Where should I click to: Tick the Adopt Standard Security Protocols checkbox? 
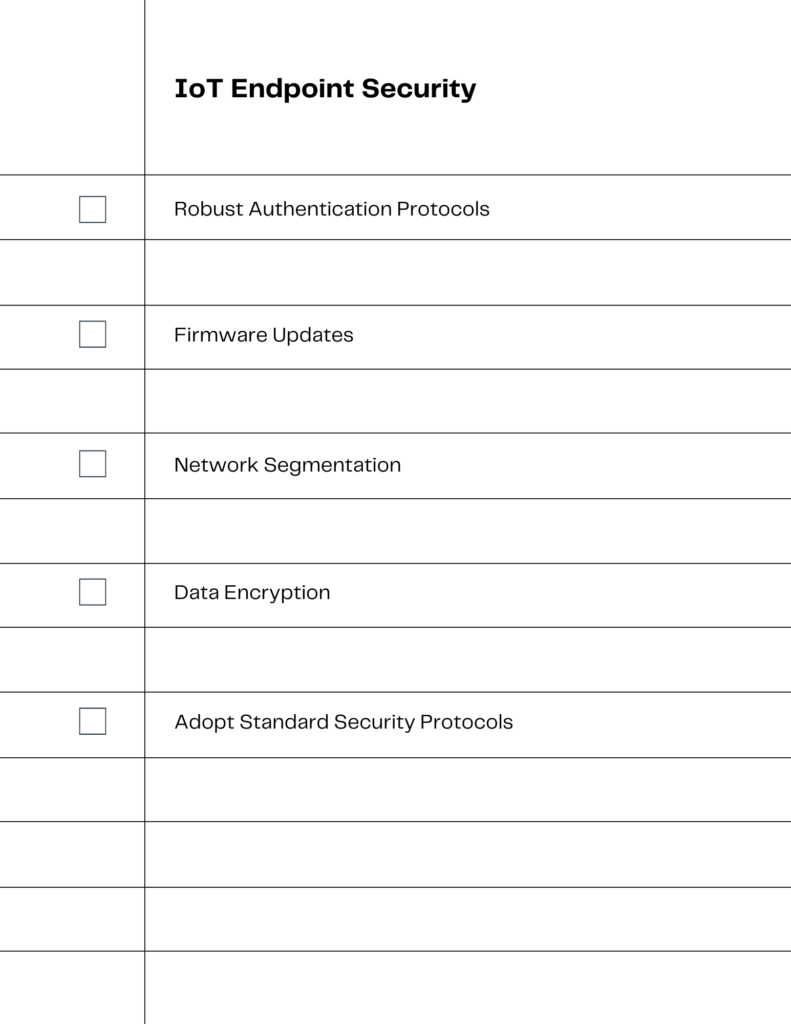pos(93,722)
